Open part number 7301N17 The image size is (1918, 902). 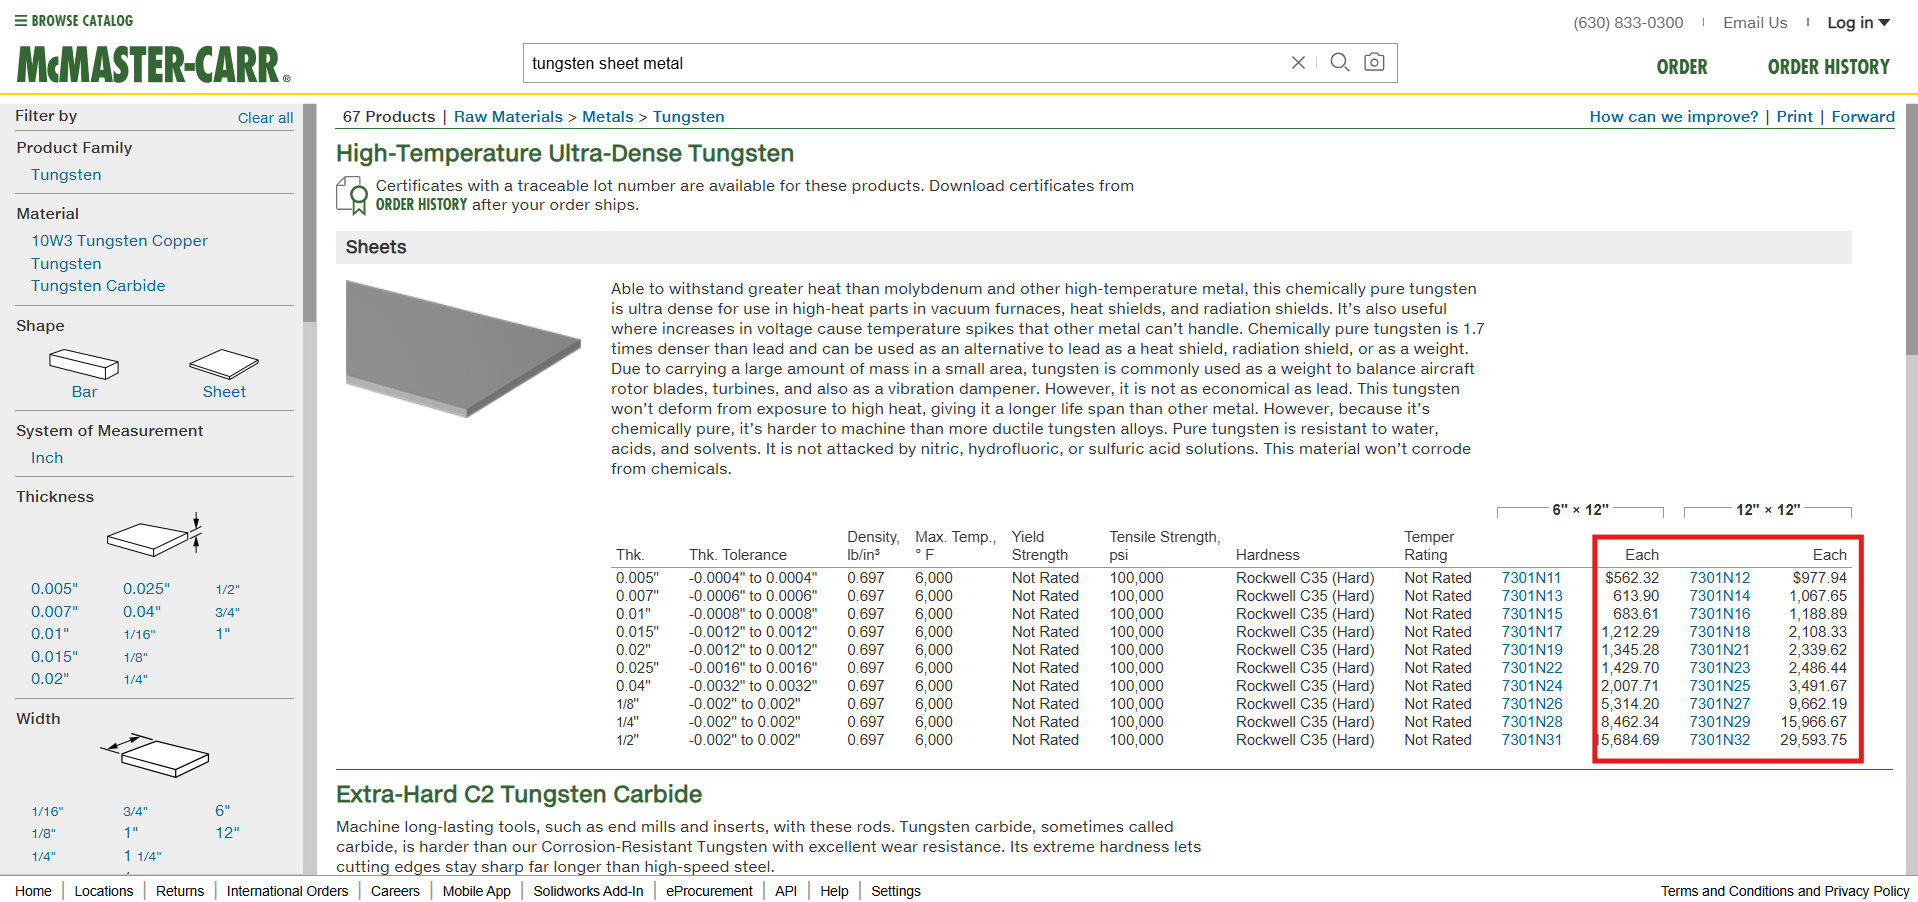click(1531, 632)
